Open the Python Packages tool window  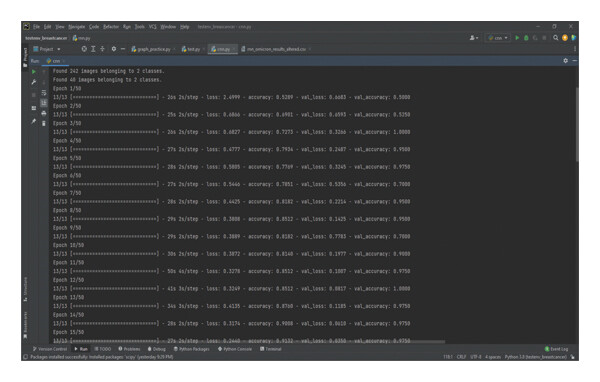[x=192, y=349]
